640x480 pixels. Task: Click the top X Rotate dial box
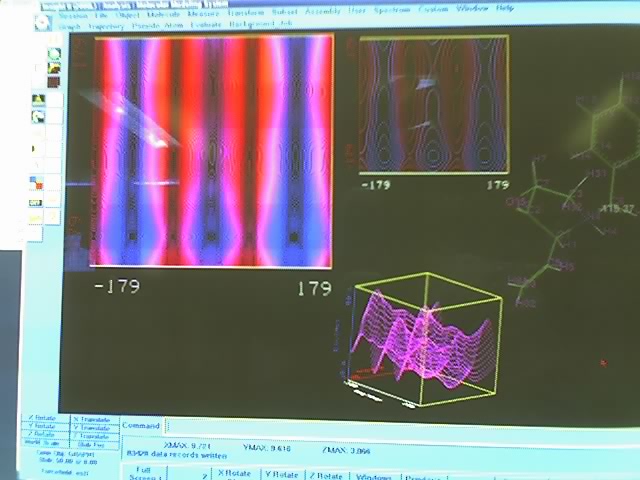tap(45, 418)
